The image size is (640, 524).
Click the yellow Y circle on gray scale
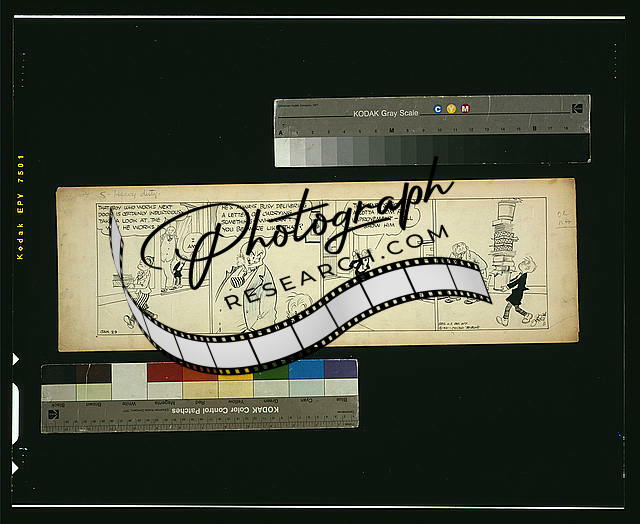click(x=451, y=109)
